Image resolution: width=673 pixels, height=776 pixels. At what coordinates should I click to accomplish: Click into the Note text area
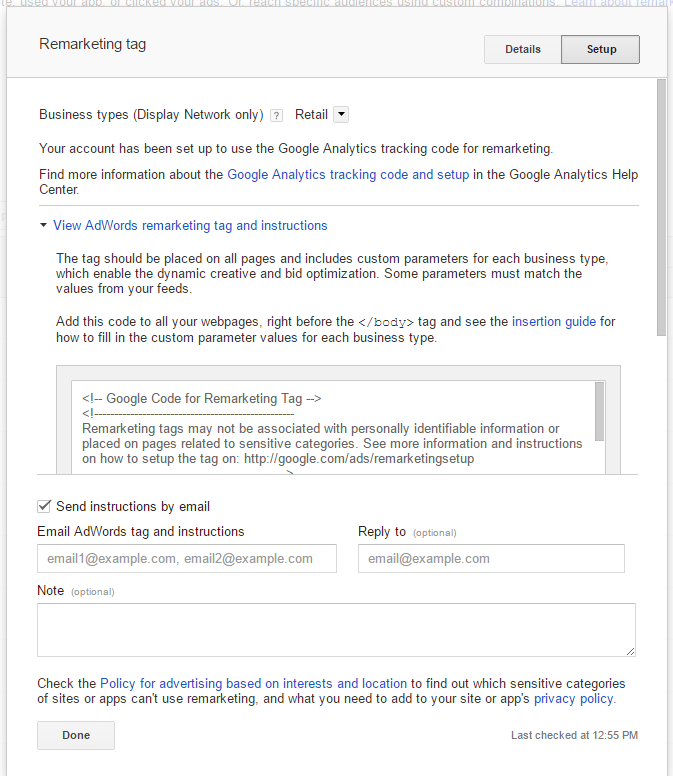coord(336,630)
